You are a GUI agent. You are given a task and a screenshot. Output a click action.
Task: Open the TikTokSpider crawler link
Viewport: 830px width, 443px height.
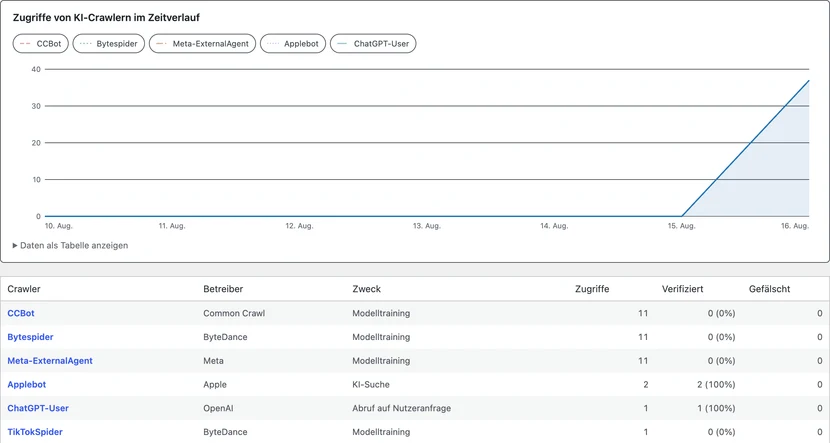pyautogui.click(x=35, y=432)
